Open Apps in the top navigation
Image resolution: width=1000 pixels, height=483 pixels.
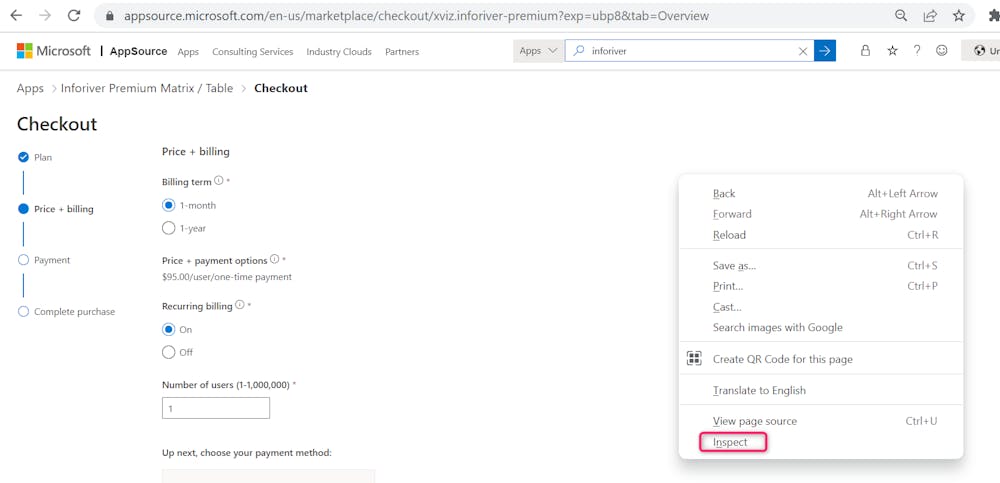[x=188, y=52]
